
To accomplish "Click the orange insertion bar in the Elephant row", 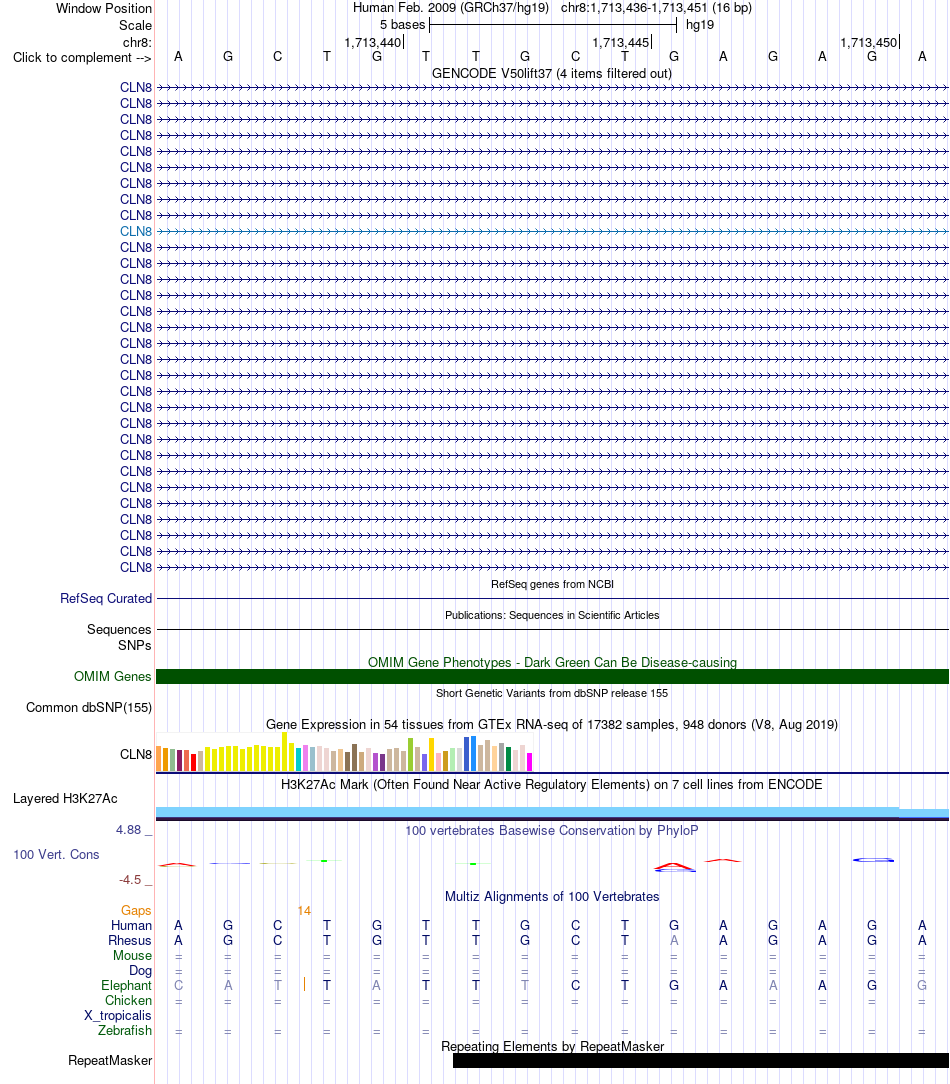I will pos(304,984).
